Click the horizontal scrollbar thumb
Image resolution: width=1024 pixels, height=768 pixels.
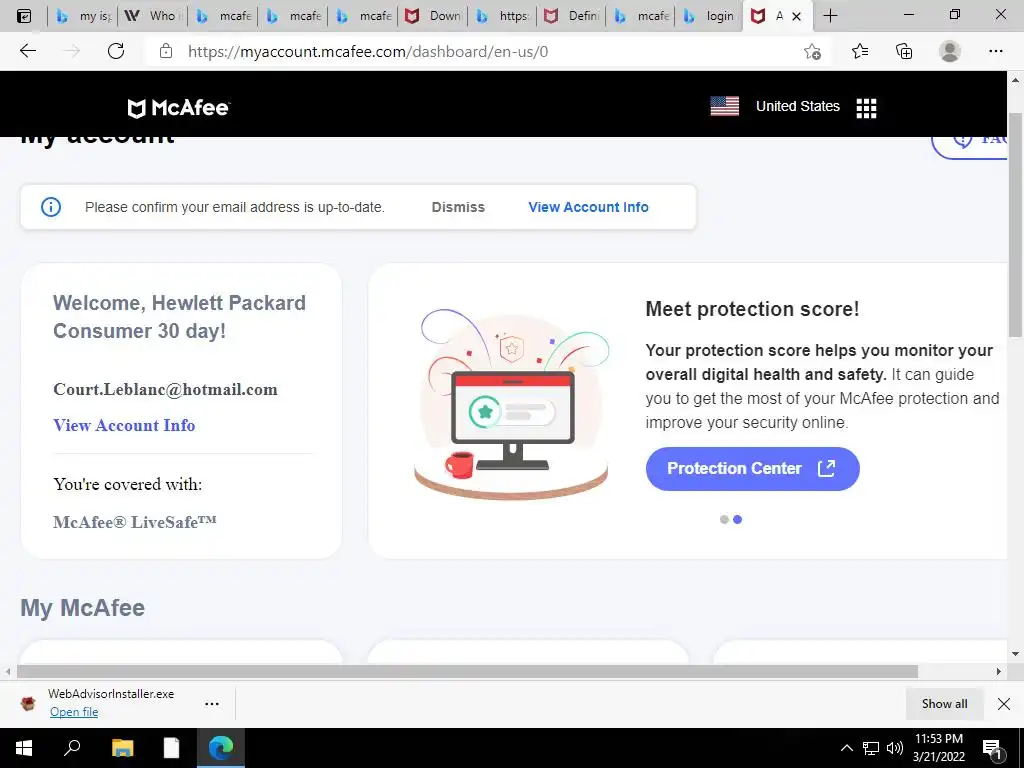click(x=467, y=671)
